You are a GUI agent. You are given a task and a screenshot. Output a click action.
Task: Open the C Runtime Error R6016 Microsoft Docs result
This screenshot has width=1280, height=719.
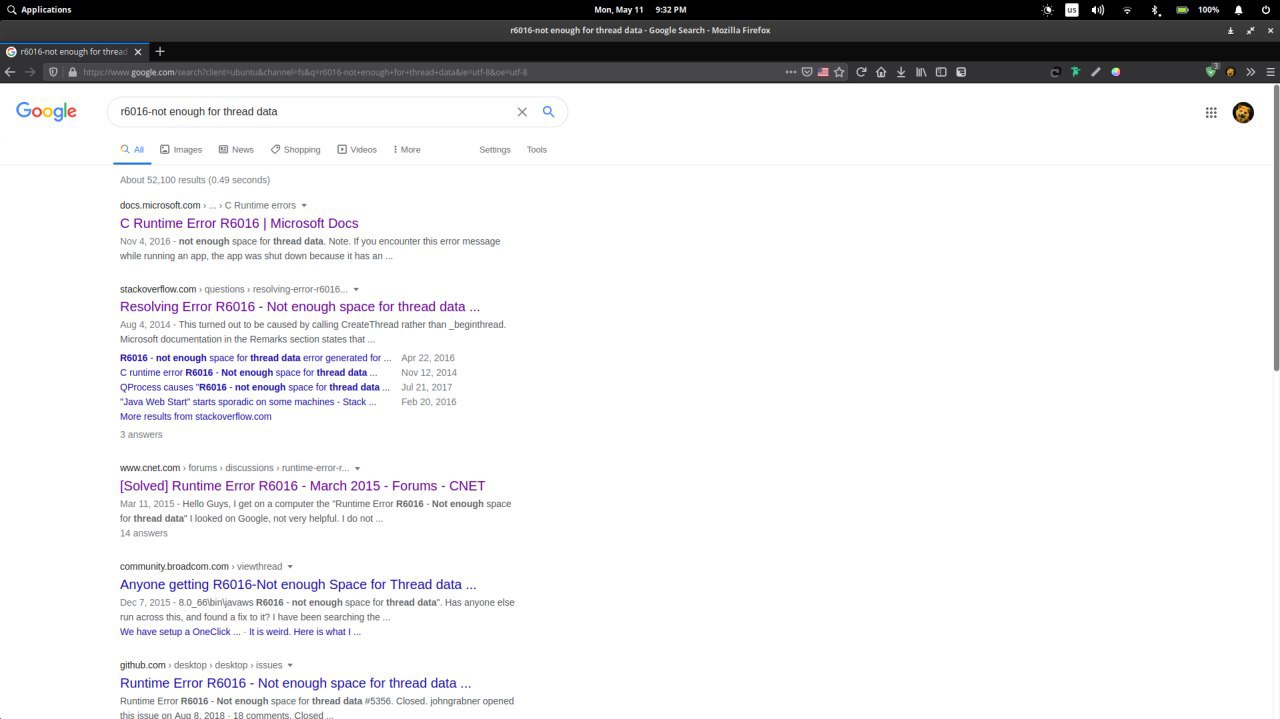(239, 223)
